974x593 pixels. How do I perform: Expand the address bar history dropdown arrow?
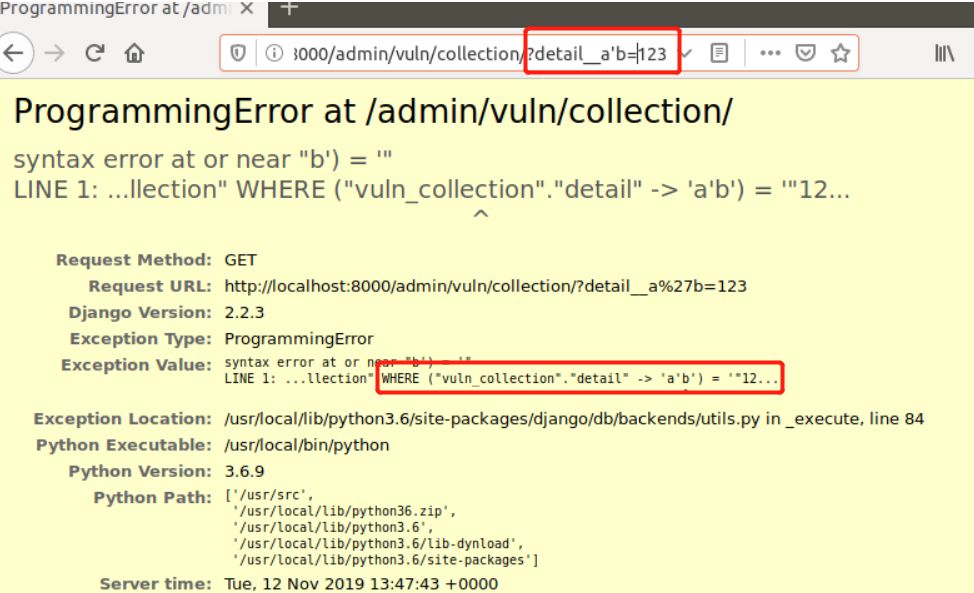tap(686, 53)
